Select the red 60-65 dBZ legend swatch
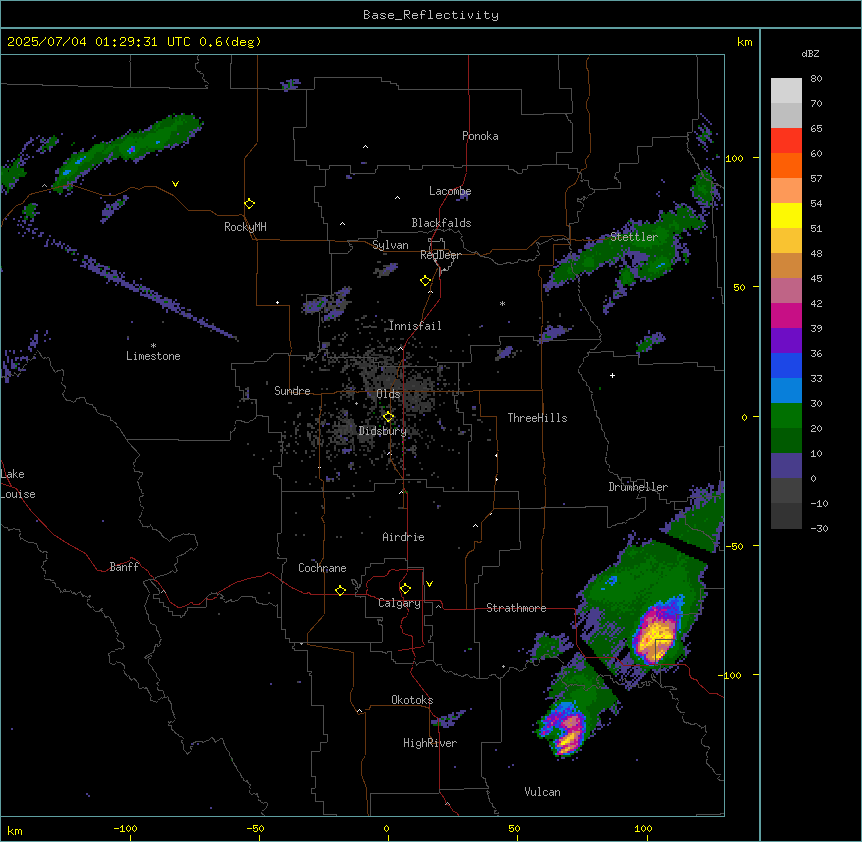The image size is (862, 842). point(786,141)
